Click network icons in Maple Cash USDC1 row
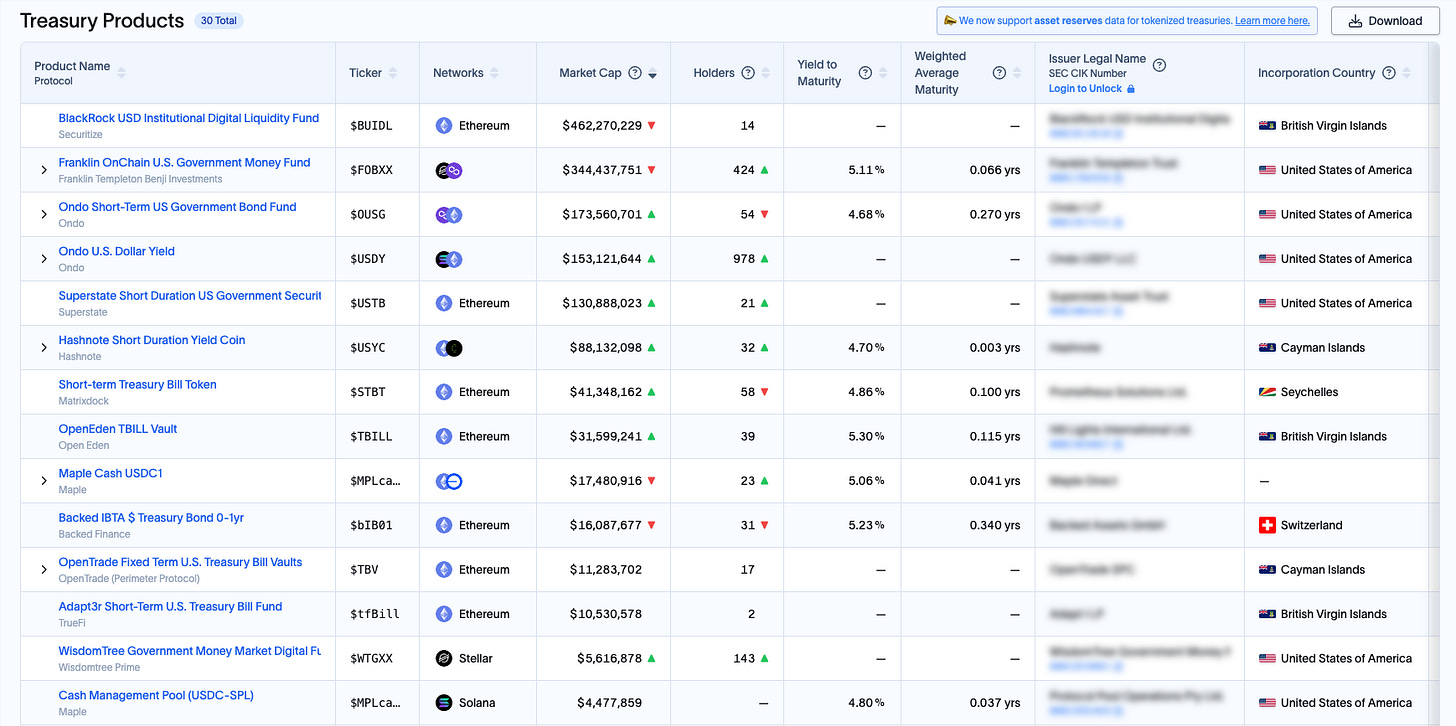Viewport: 1456px width, 726px height. point(449,481)
